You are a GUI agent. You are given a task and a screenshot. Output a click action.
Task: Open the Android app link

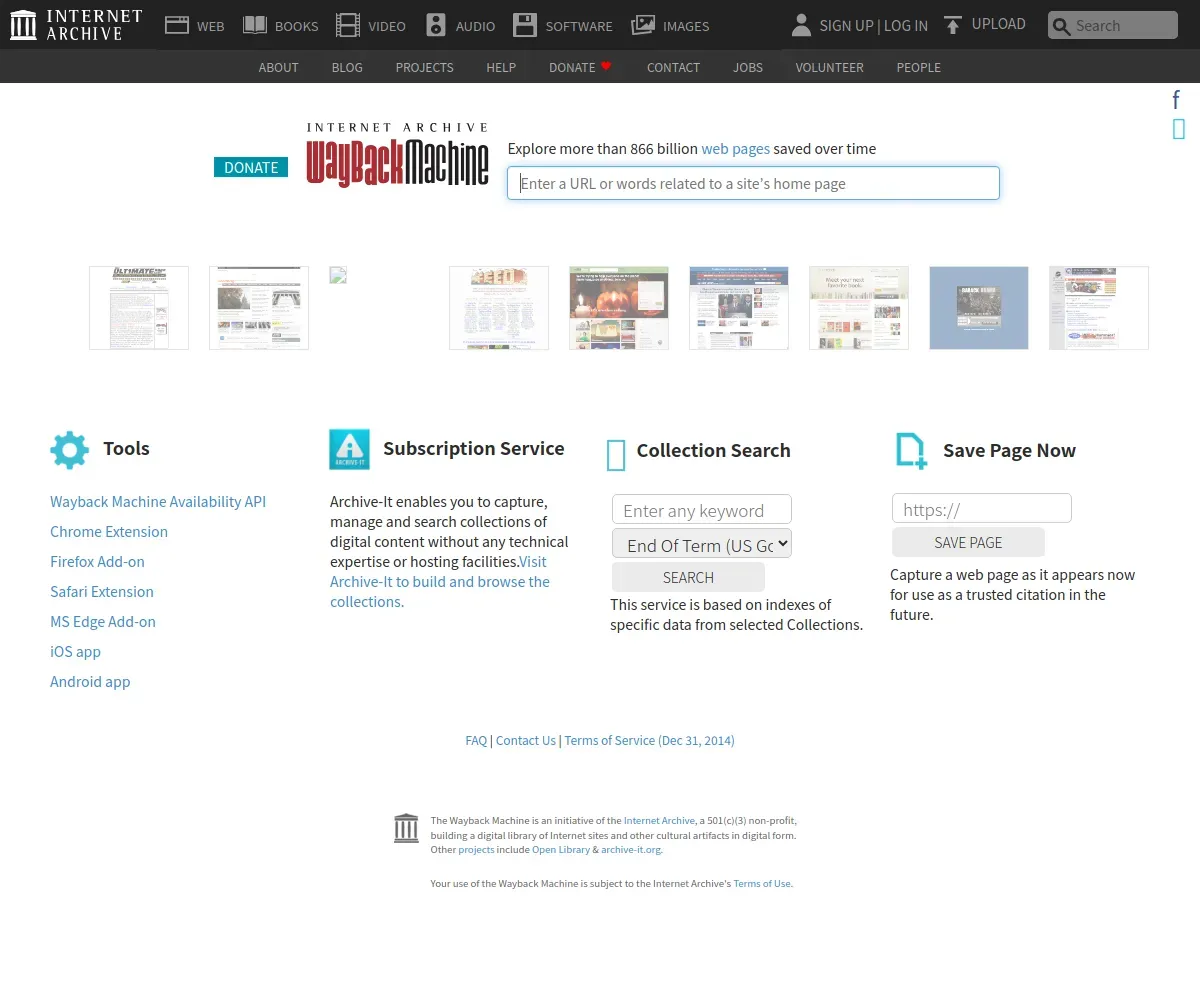point(90,681)
